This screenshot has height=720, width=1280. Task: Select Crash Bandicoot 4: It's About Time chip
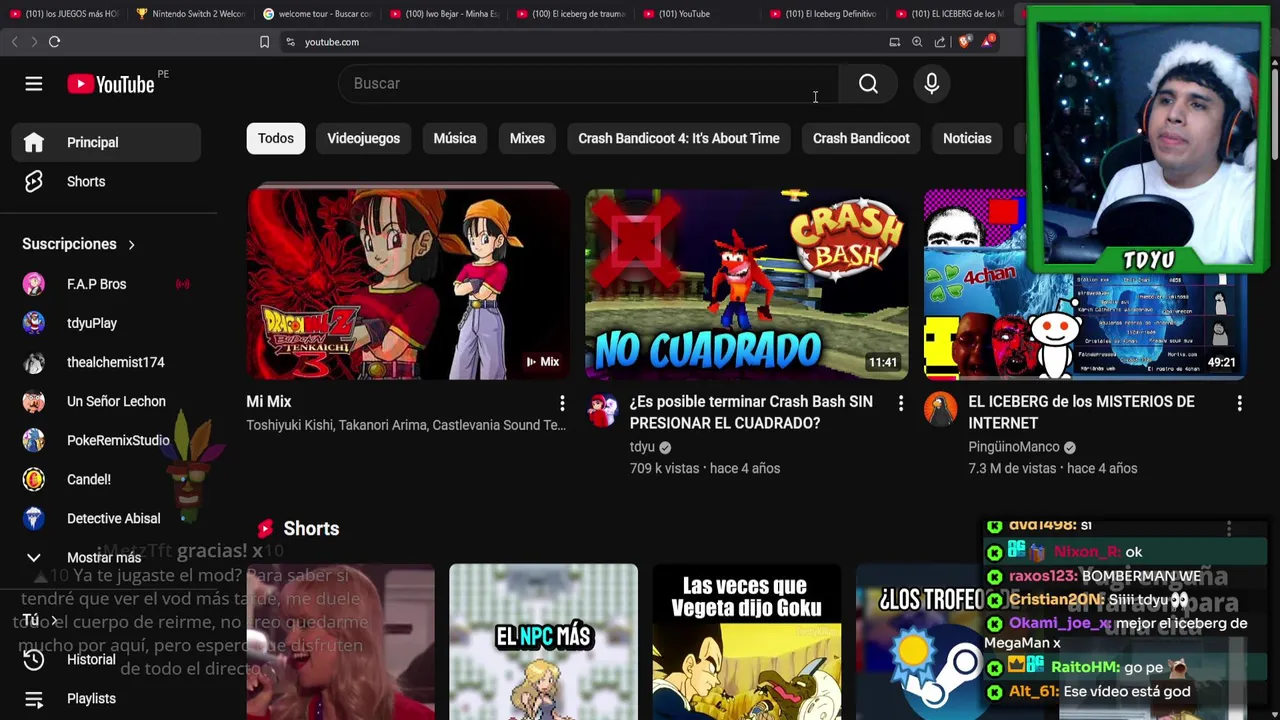678,138
